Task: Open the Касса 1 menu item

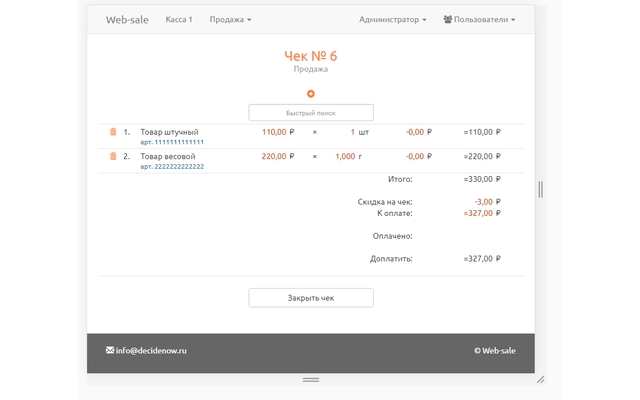Action: [x=179, y=20]
